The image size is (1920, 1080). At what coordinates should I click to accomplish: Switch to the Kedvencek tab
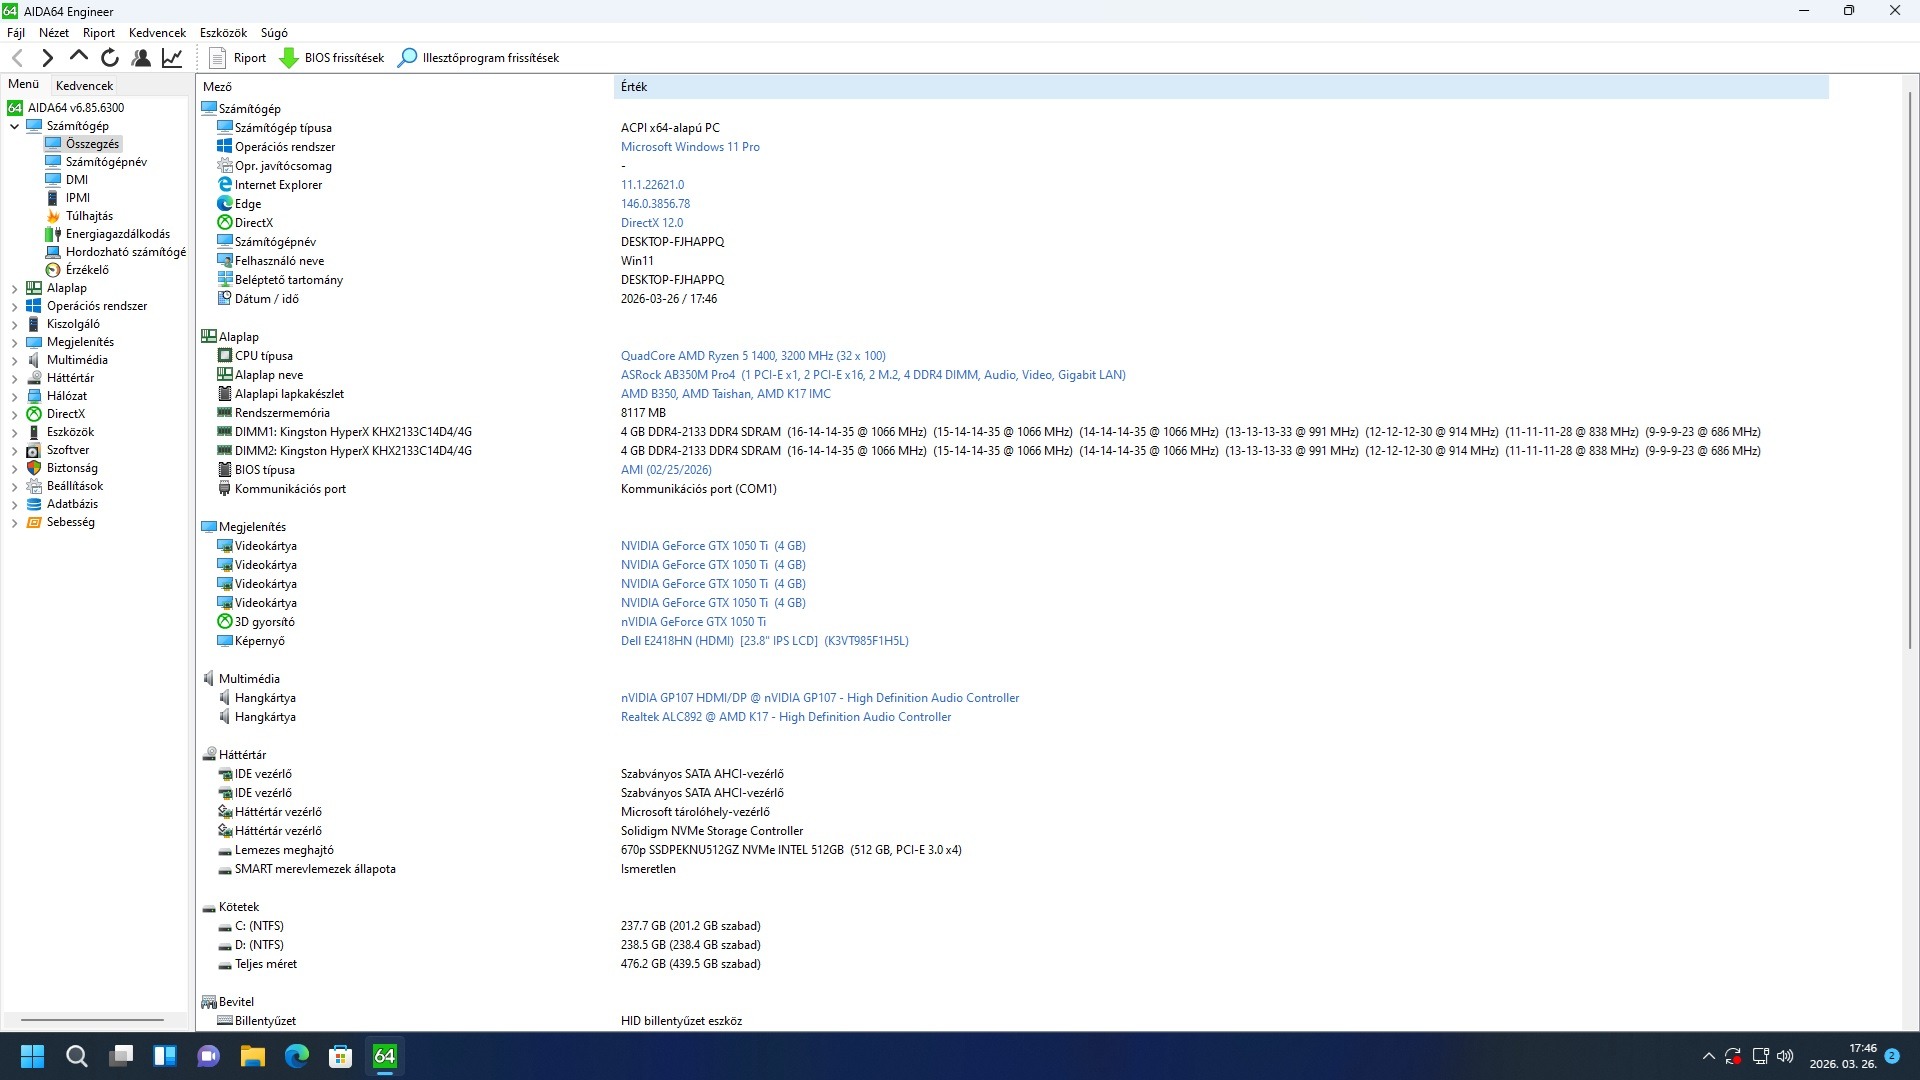point(84,86)
